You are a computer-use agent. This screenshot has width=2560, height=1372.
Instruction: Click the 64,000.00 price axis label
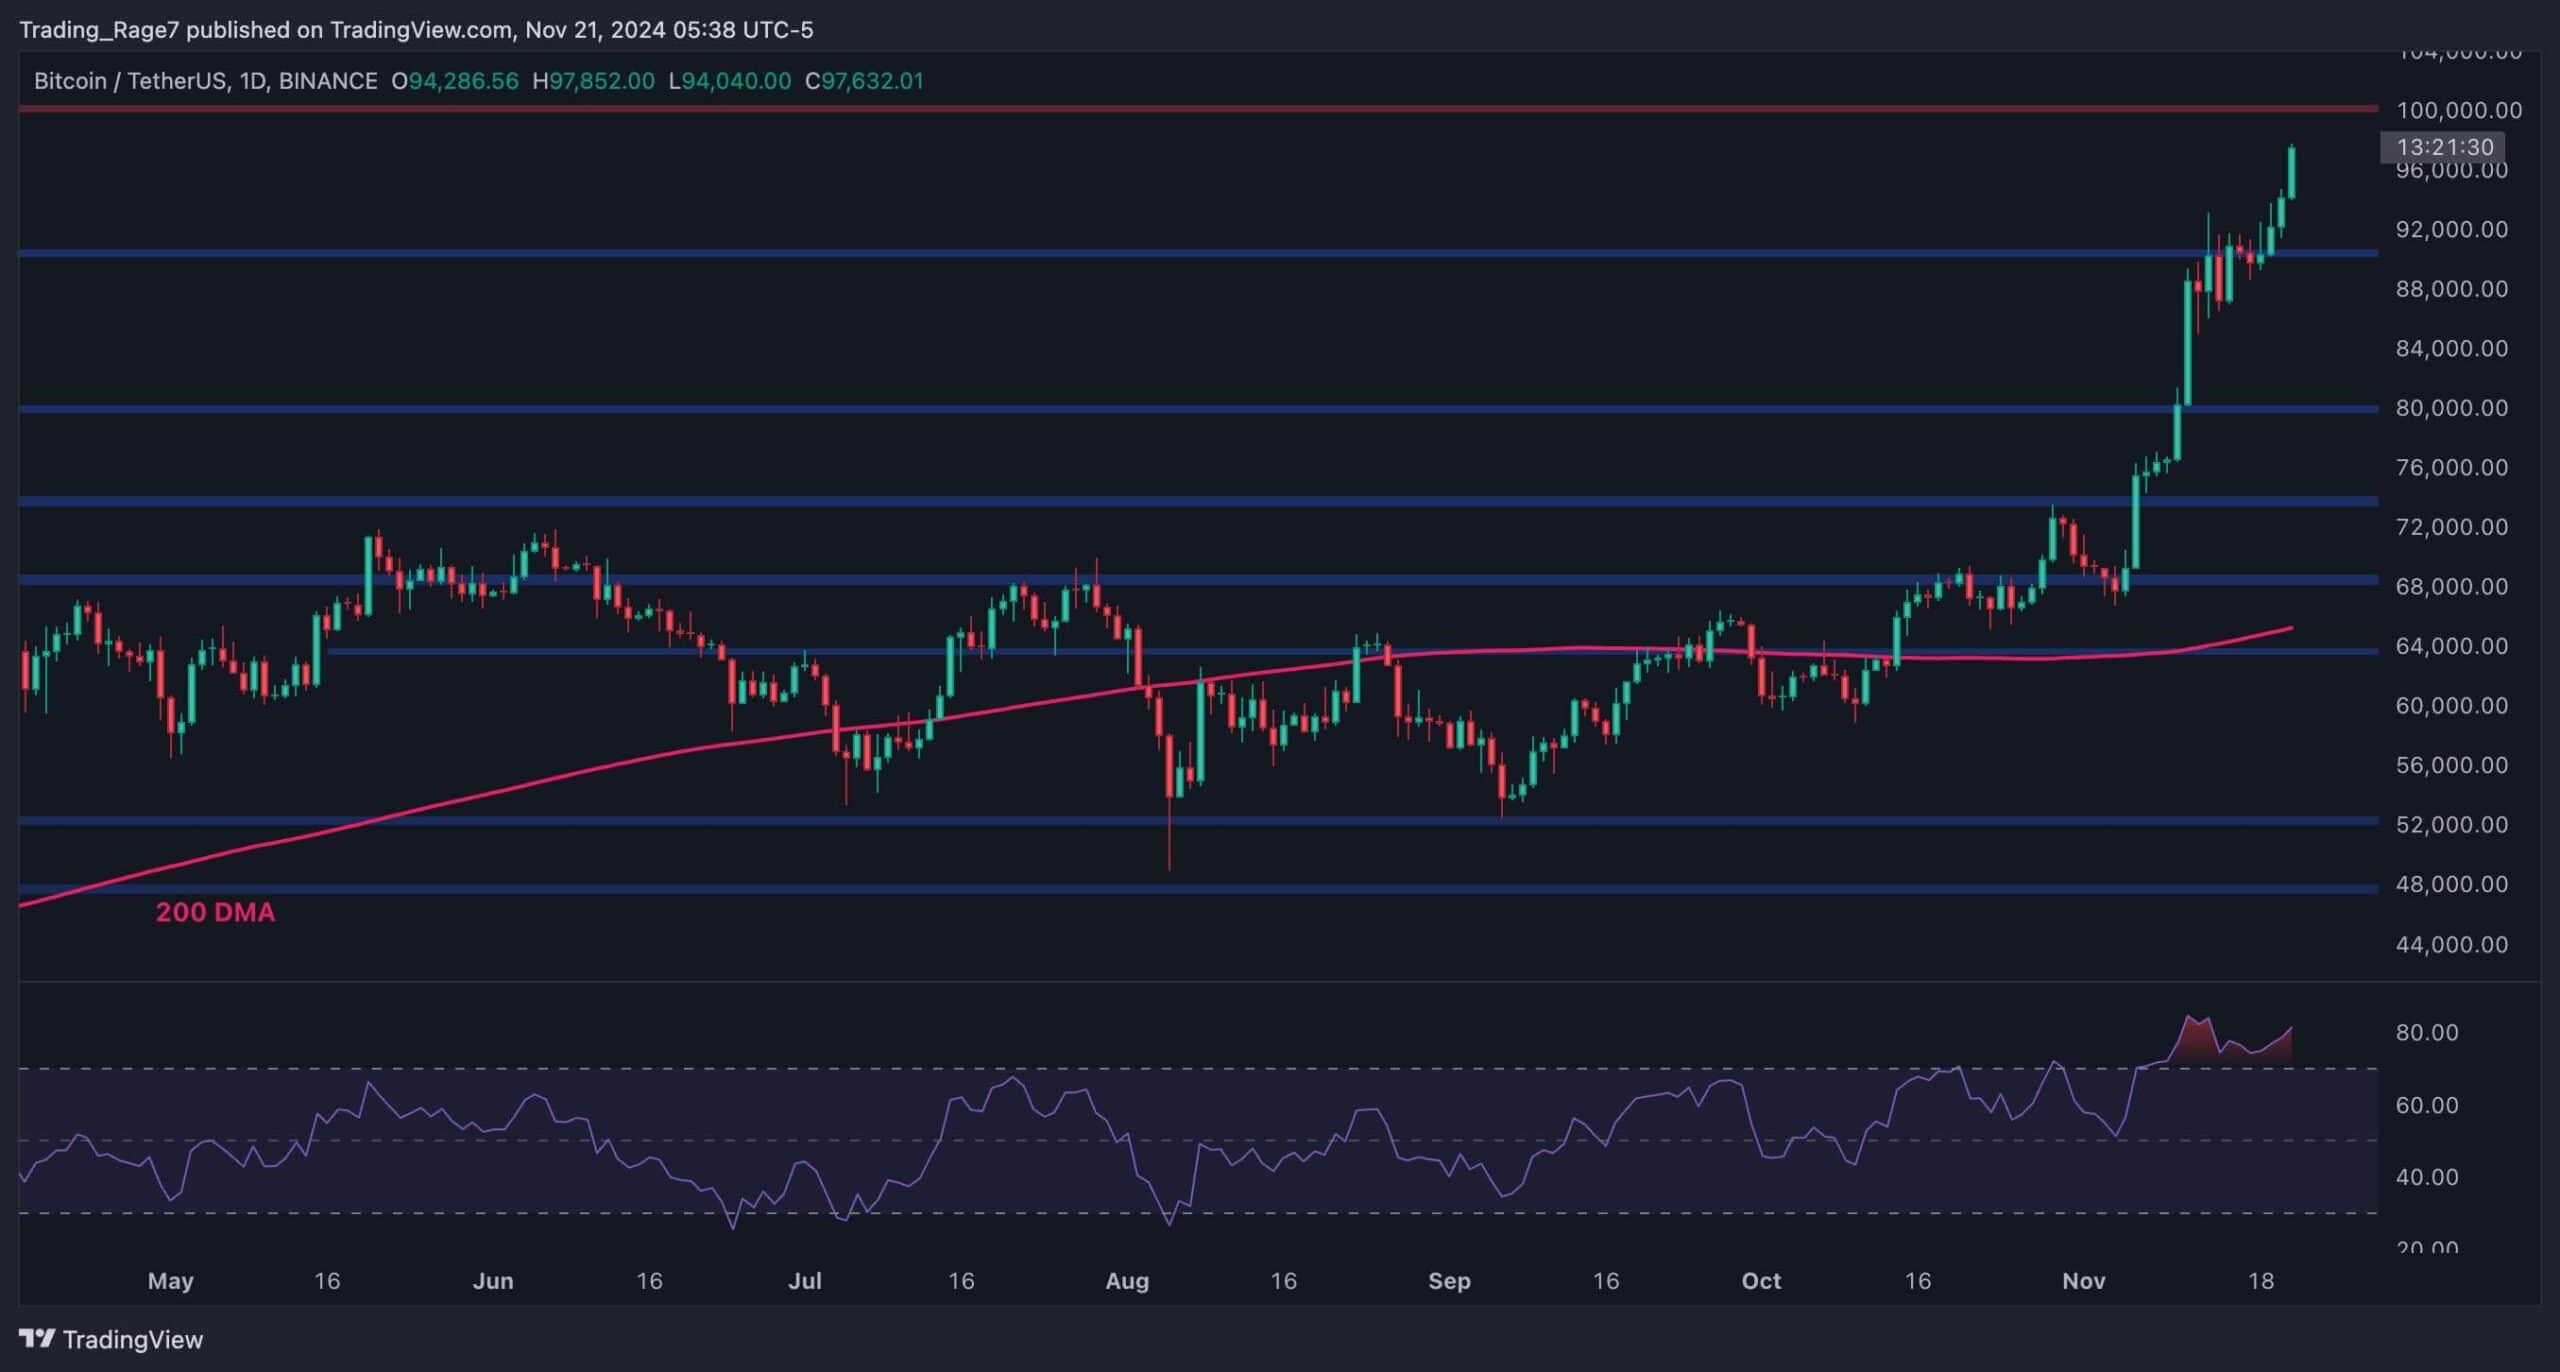pyautogui.click(x=2451, y=646)
